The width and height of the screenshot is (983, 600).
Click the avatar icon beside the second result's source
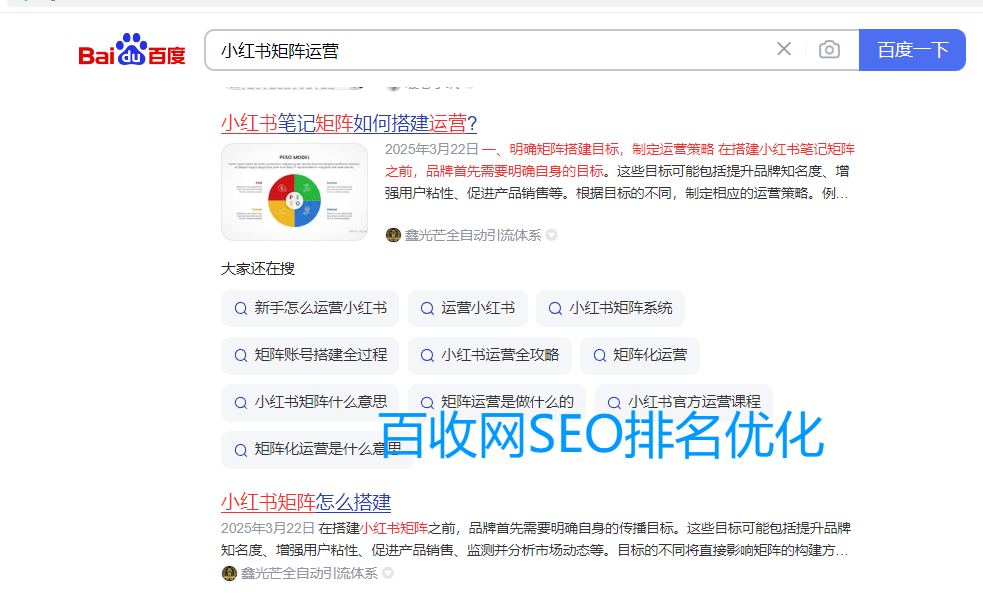(x=229, y=573)
